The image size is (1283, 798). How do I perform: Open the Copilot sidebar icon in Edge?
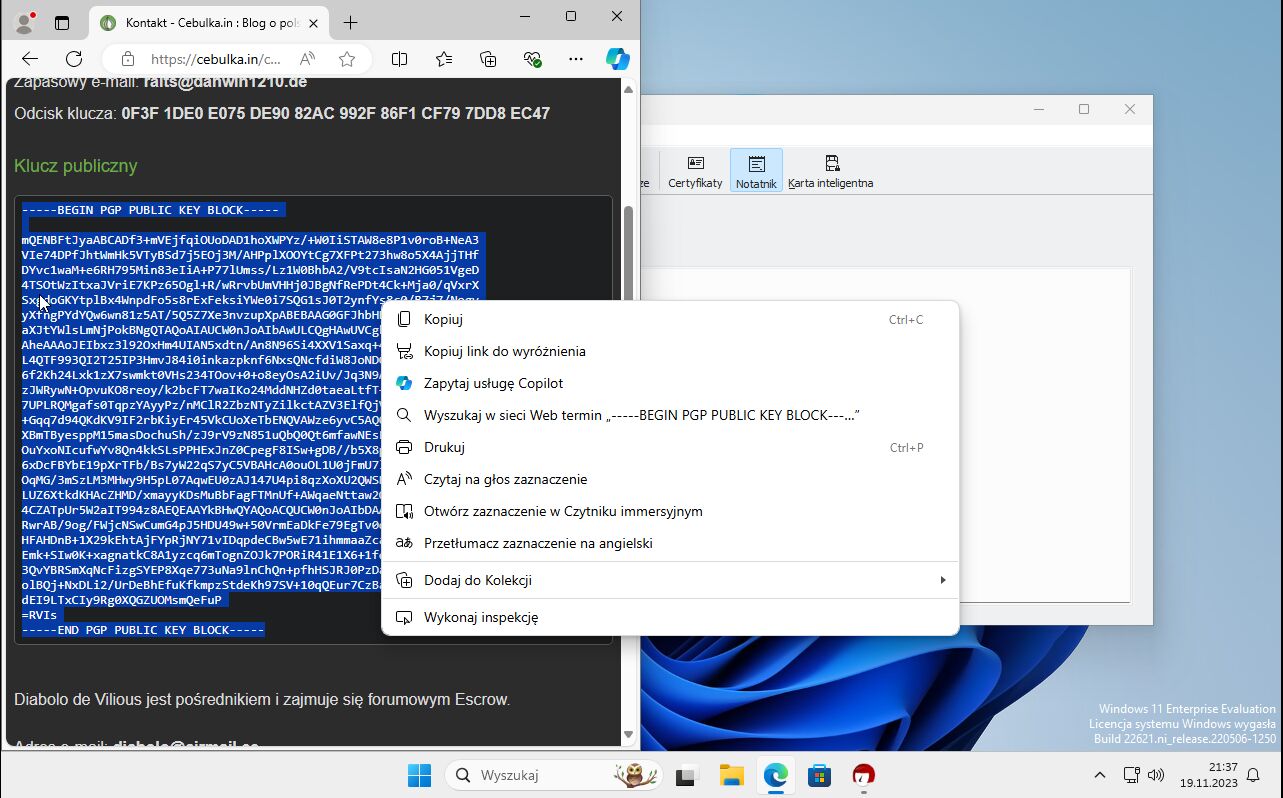[x=617, y=59]
